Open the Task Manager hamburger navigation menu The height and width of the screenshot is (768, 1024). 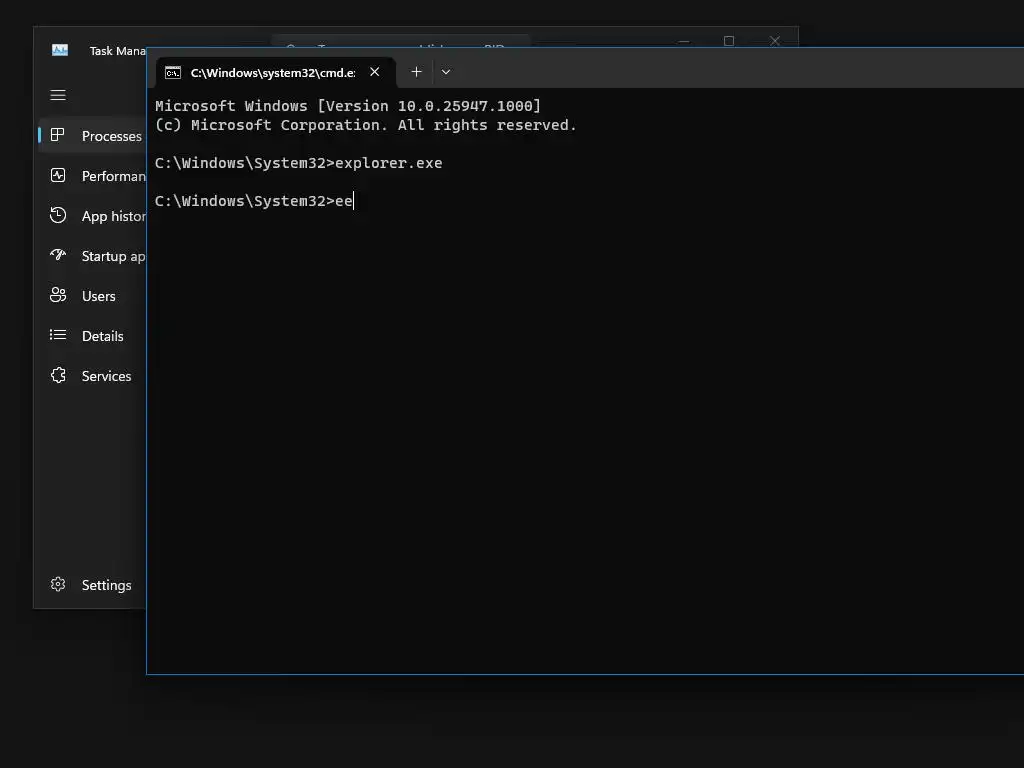tap(58, 95)
